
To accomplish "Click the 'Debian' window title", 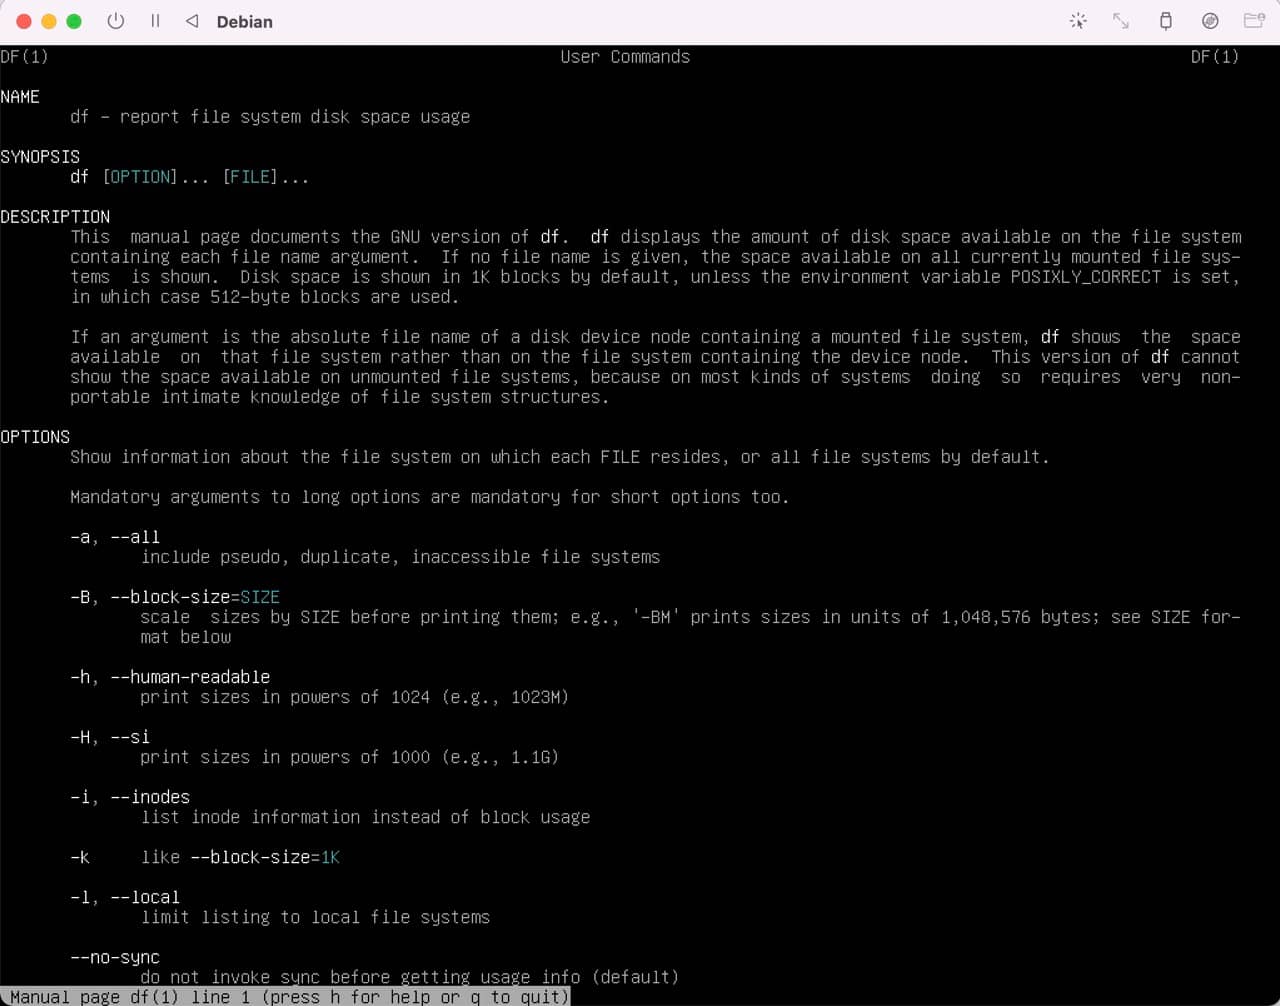I will click(245, 21).
